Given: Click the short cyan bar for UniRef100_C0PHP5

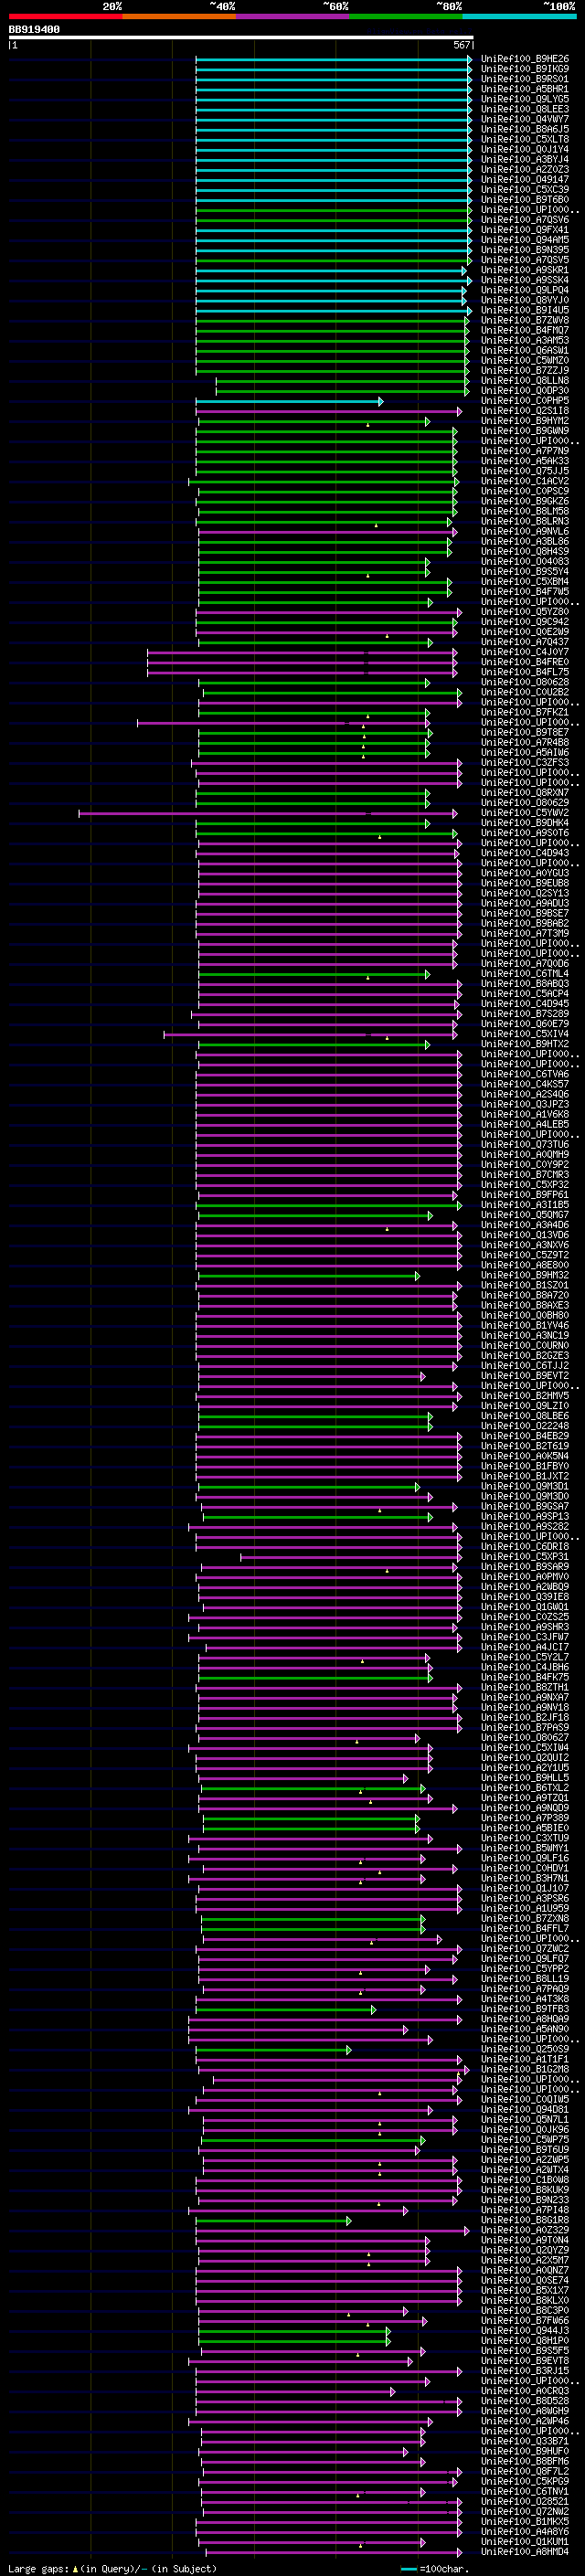Looking at the screenshot, I should point(289,401).
